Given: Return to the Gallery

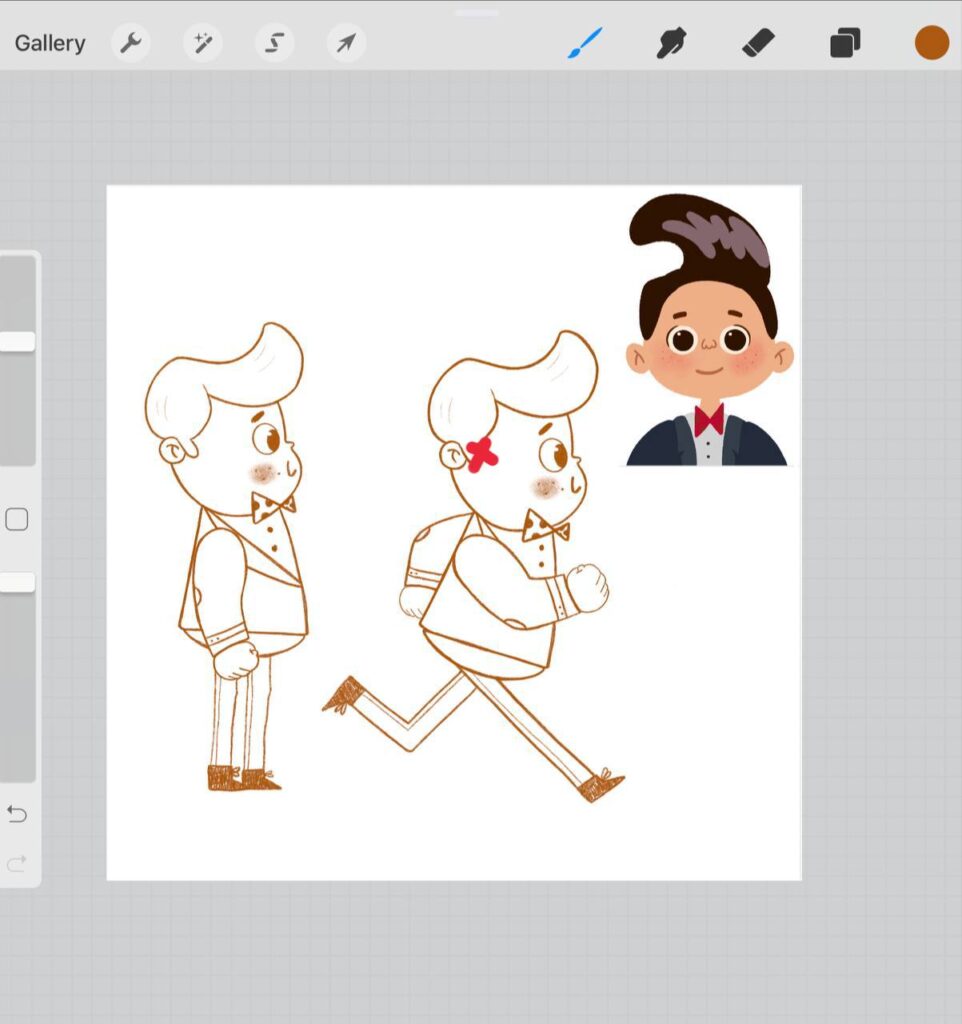Looking at the screenshot, I should (50, 43).
